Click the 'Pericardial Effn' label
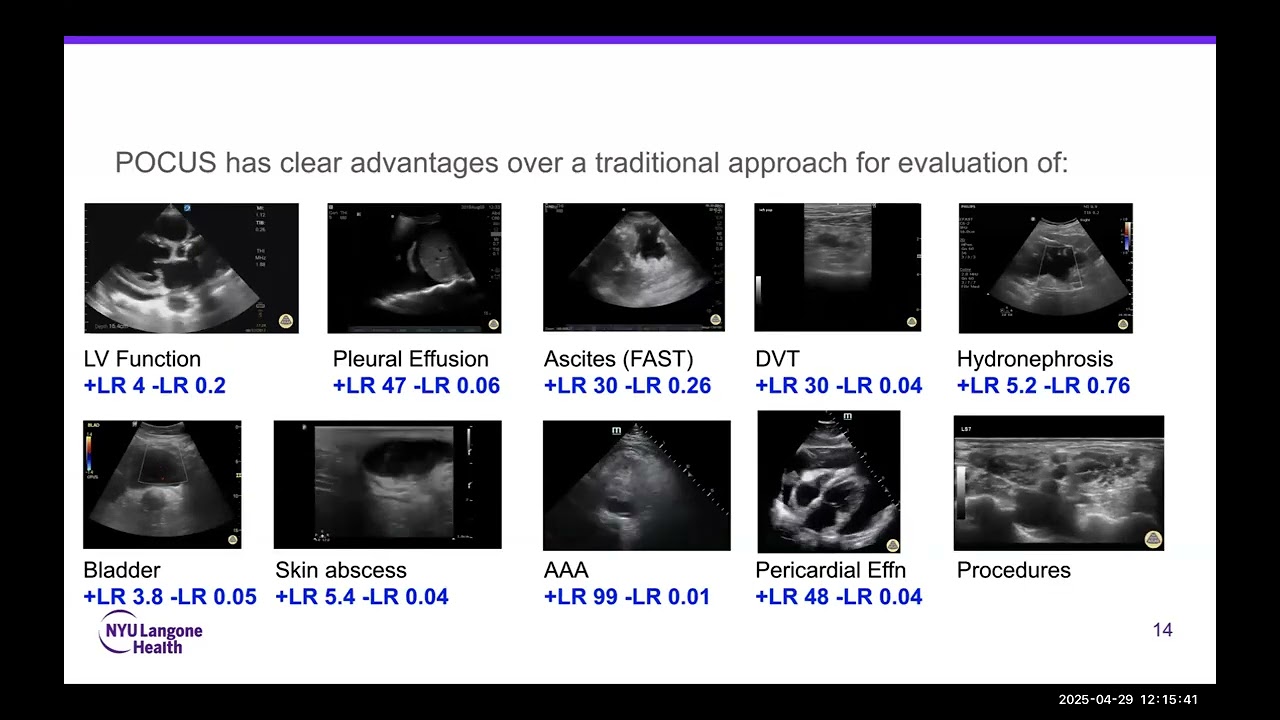The height and width of the screenshot is (720, 1280). 830,570
